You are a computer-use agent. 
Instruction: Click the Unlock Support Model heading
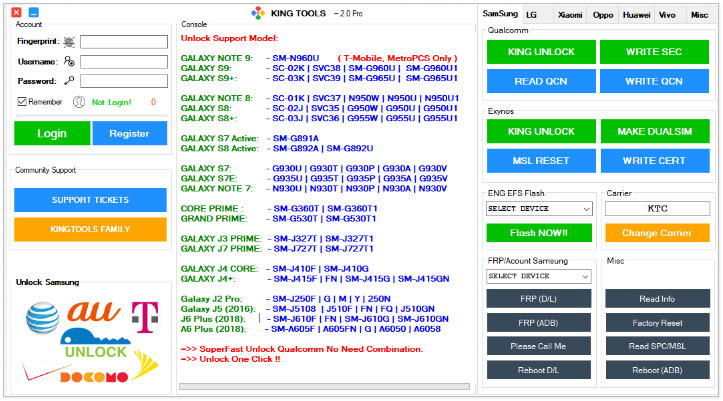[x=230, y=38]
